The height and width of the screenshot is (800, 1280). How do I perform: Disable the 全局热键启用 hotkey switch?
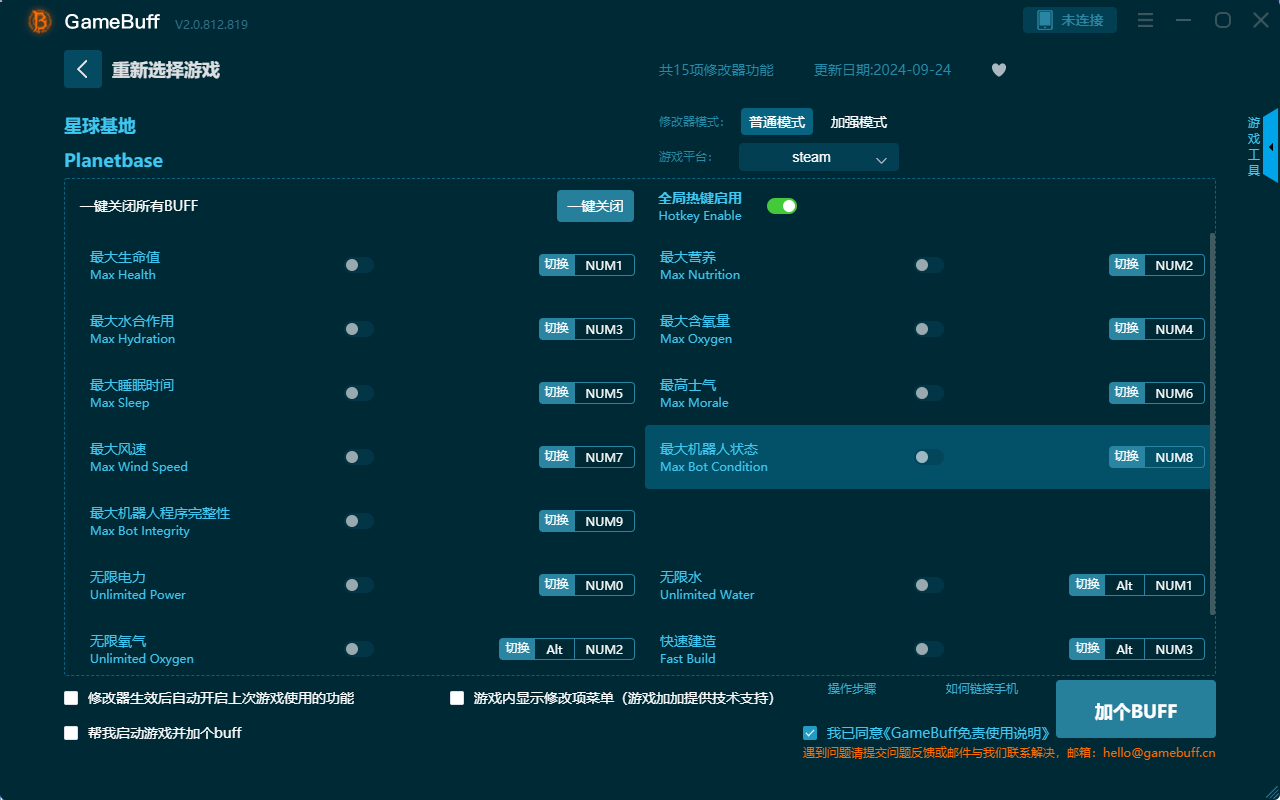[781, 205]
